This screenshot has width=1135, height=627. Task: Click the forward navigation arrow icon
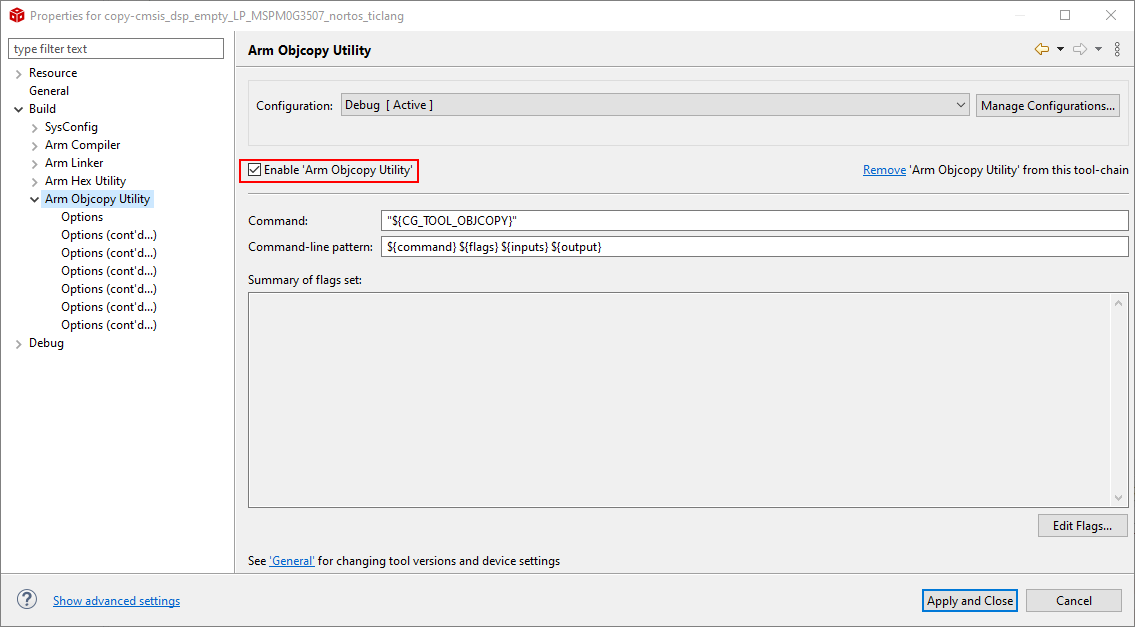tap(1079, 49)
